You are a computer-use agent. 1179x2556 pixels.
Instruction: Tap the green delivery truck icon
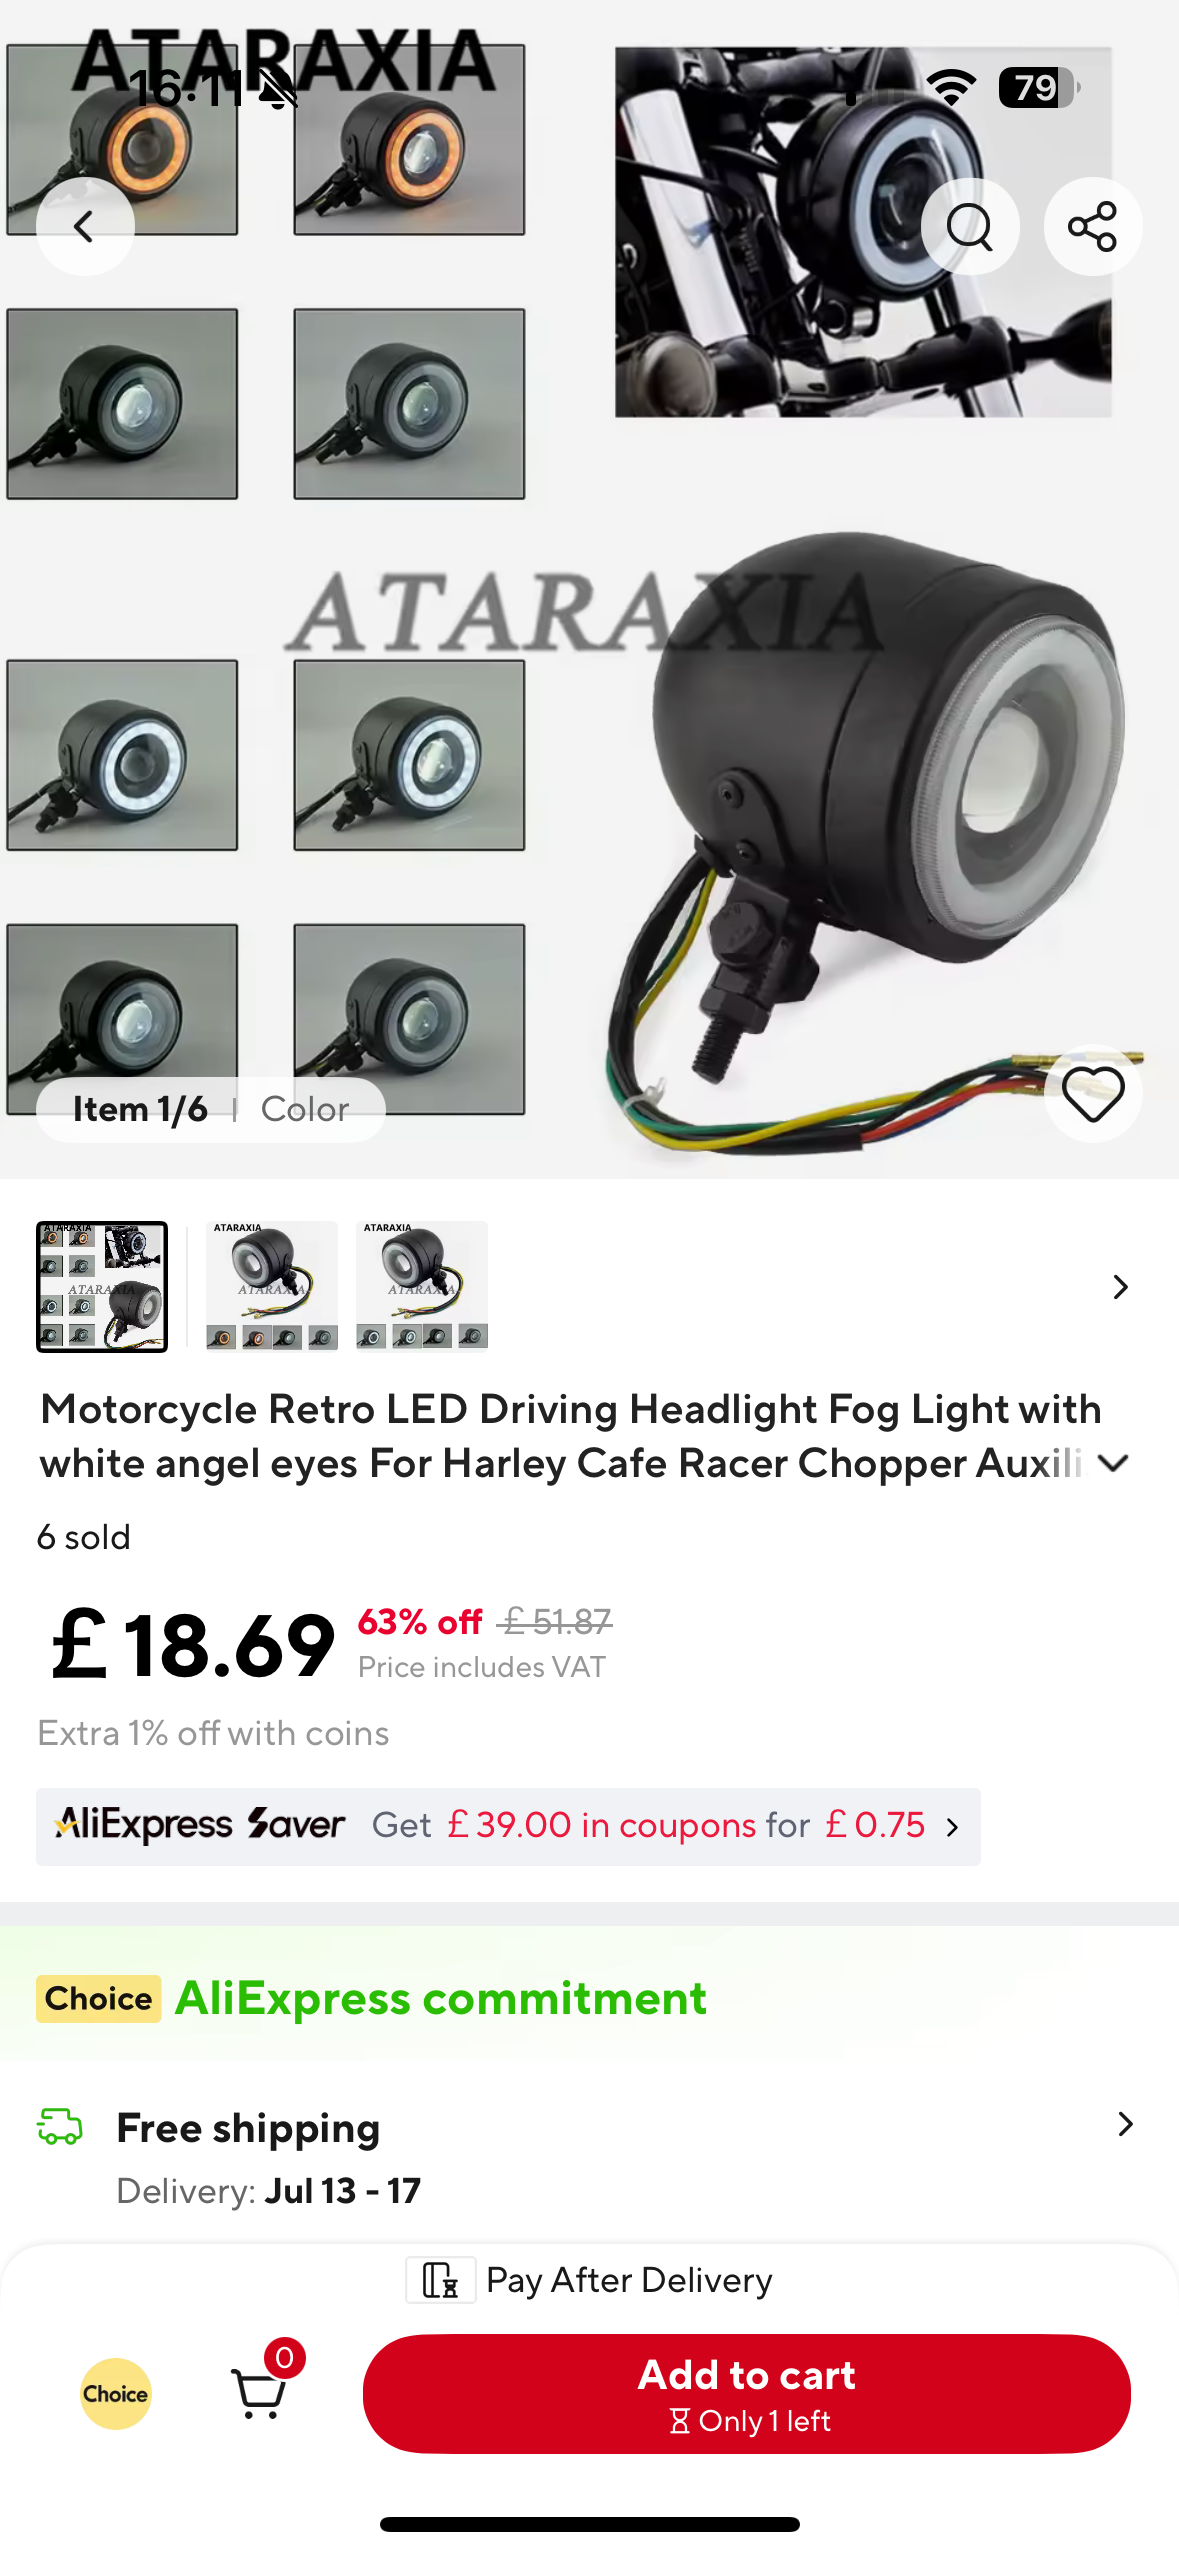pyautogui.click(x=60, y=2126)
